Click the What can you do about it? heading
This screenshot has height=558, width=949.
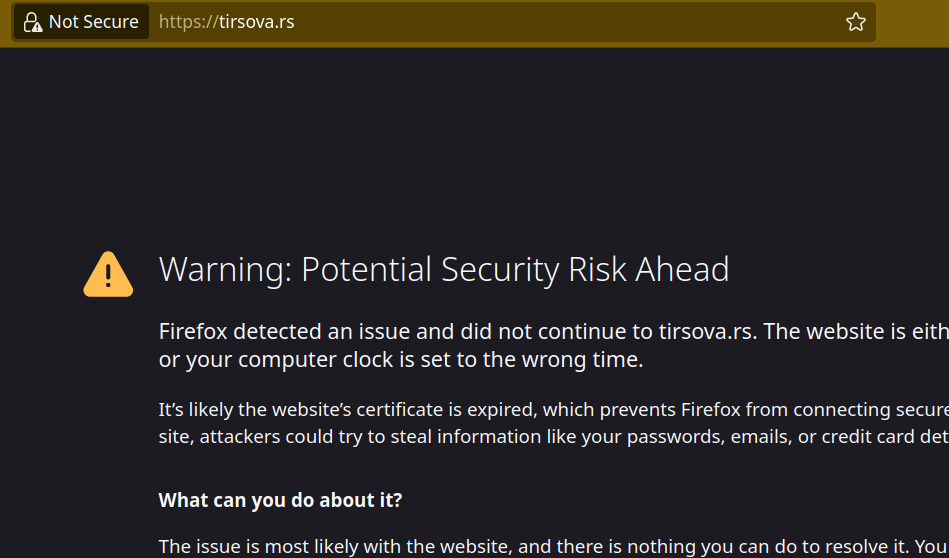pyautogui.click(x=280, y=500)
